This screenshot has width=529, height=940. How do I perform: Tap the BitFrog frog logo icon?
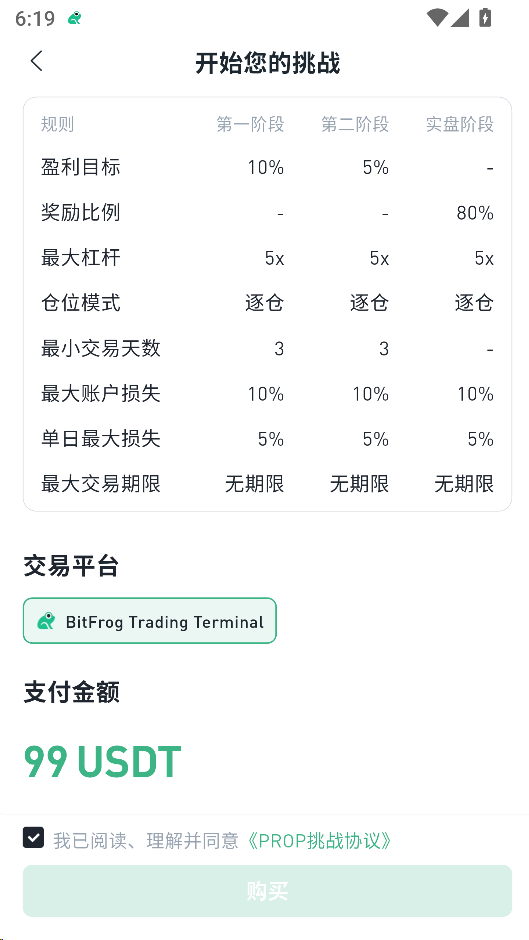(x=46, y=621)
